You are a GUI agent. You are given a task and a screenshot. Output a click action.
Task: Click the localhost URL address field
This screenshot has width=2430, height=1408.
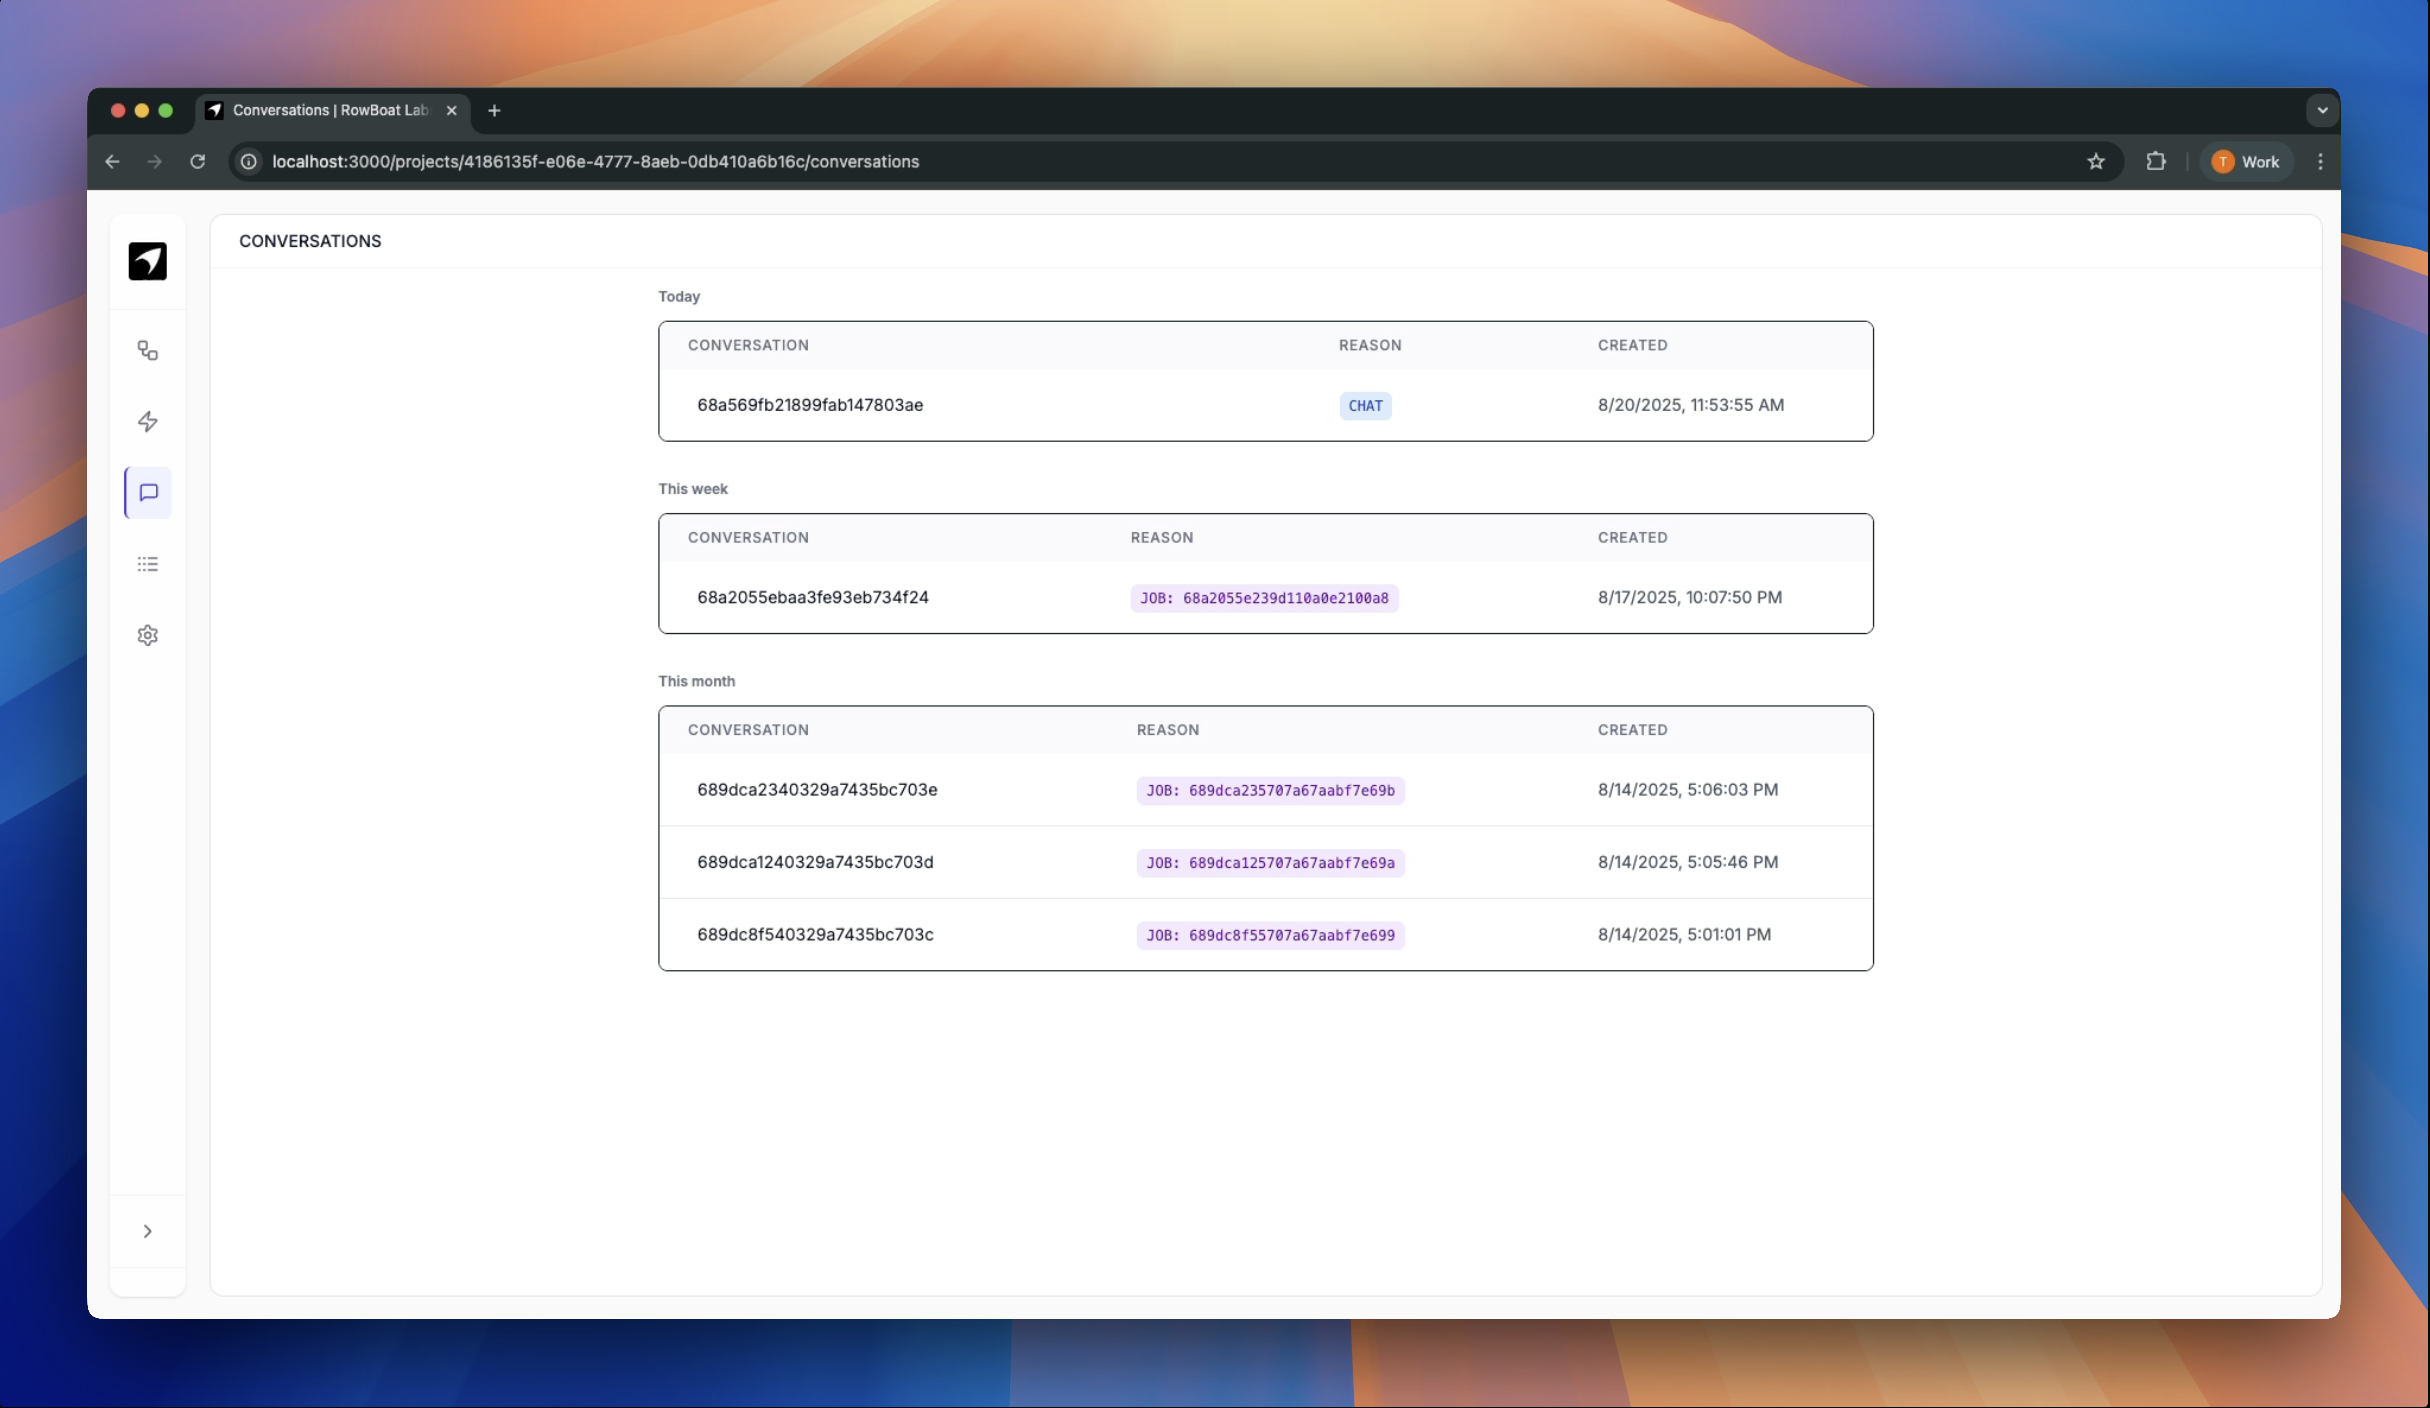(x=595, y=161)
